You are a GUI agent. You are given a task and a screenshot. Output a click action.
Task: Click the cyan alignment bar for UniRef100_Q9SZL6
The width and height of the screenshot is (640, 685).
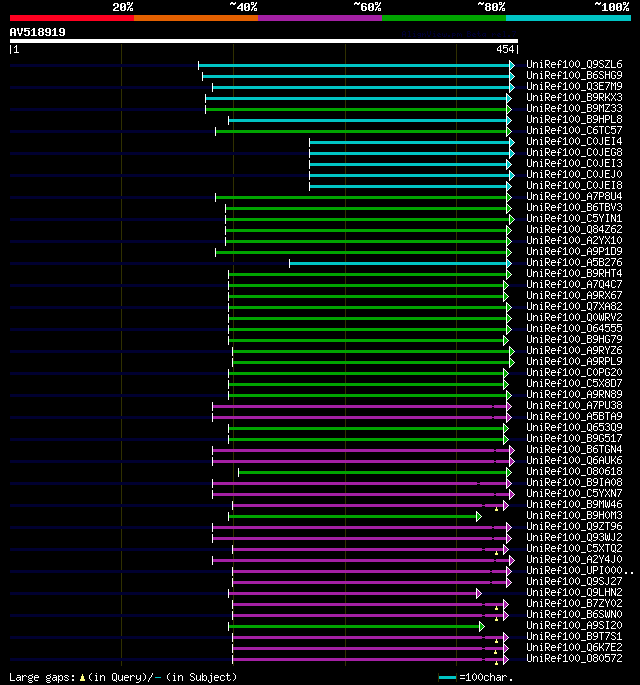(356, 66)
